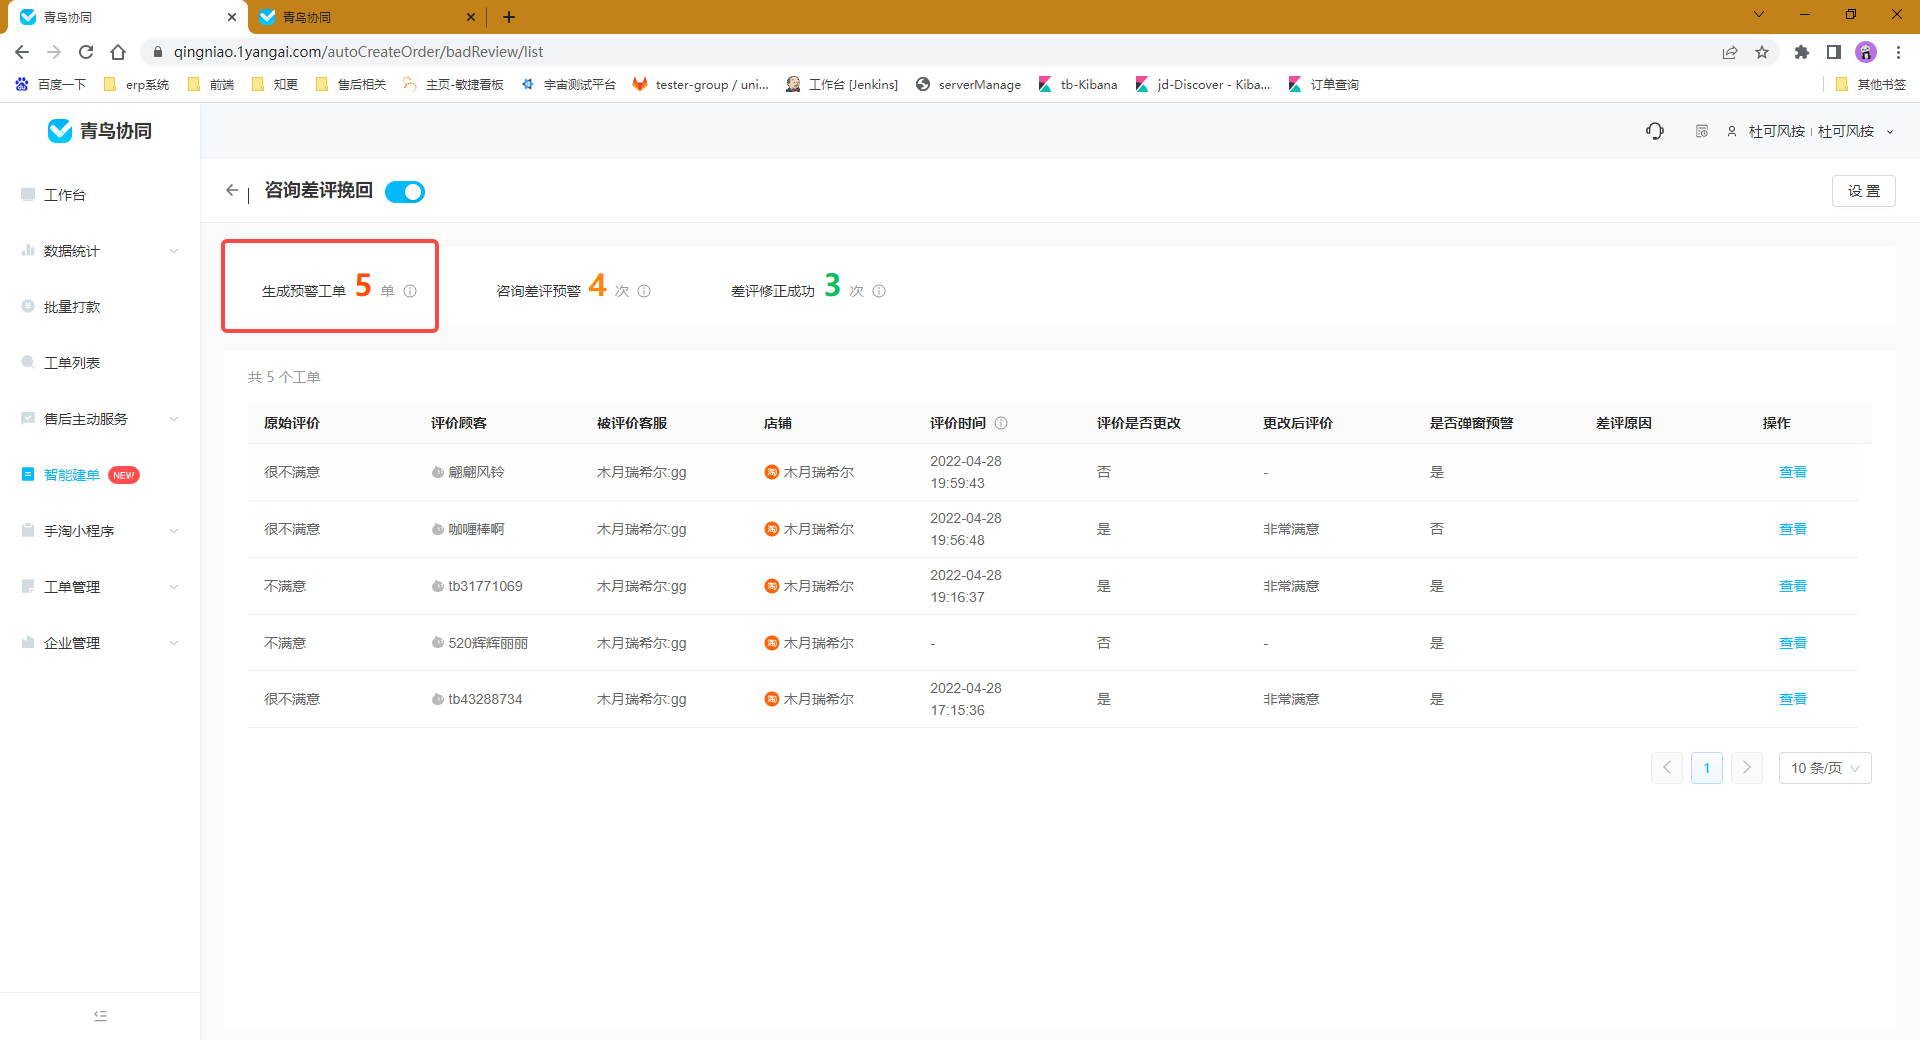Viewport: 1920px width, 1040px height.
Task: Open the browser profile avatar
Action: click(x=1866, y=52)
